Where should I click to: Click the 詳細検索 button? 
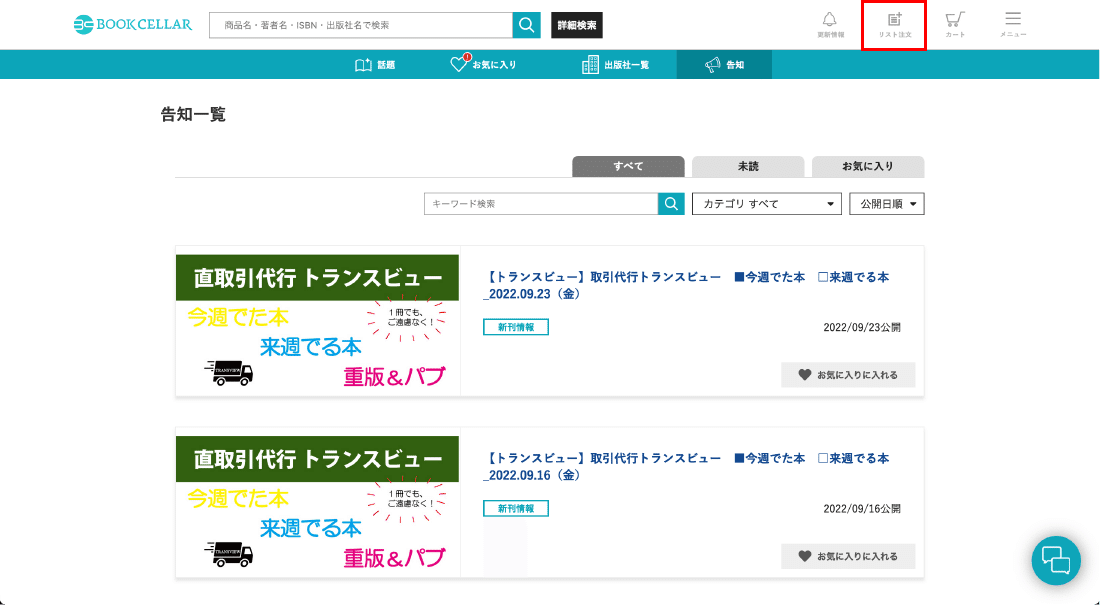pyautogui.click(x=576, y=24)
